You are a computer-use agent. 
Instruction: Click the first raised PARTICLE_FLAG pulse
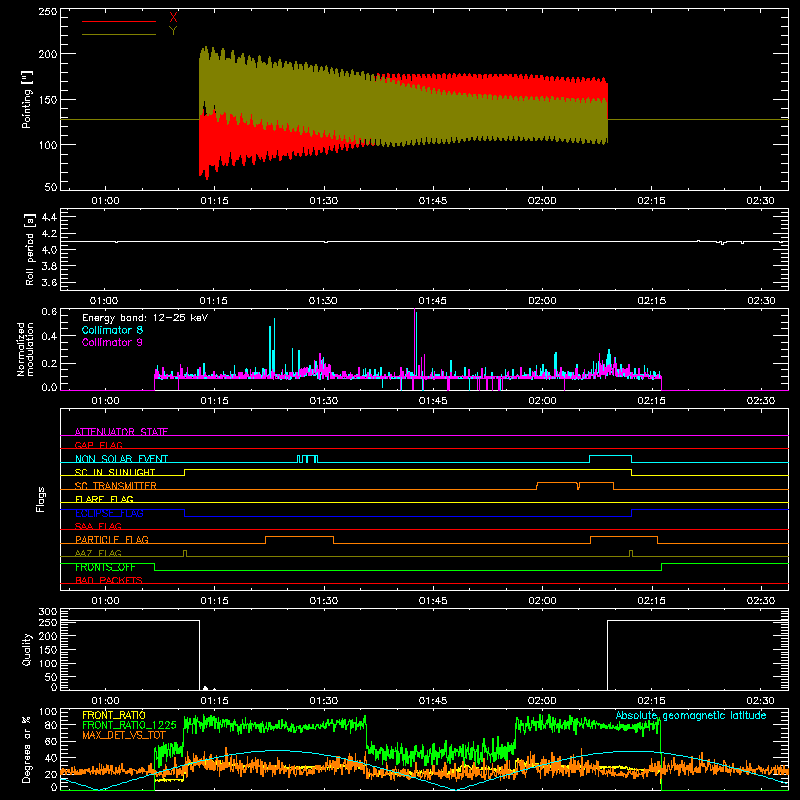pos(299,540)
